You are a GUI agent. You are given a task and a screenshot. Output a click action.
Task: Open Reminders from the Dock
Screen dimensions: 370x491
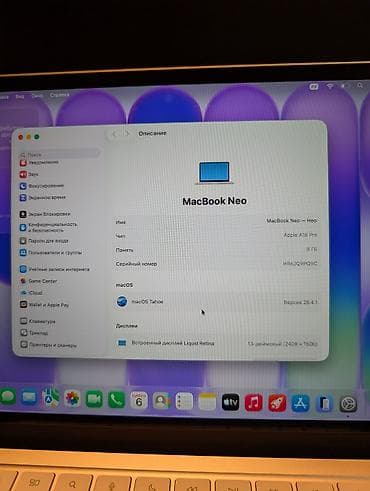184,401
